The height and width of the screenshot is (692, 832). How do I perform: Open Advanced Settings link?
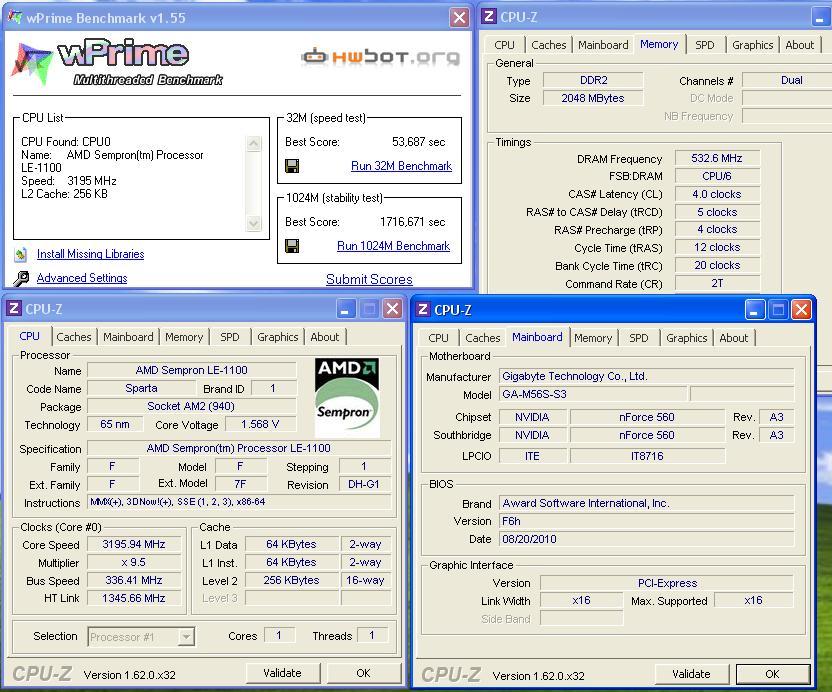pyautogui.click(x=82, y=278)
